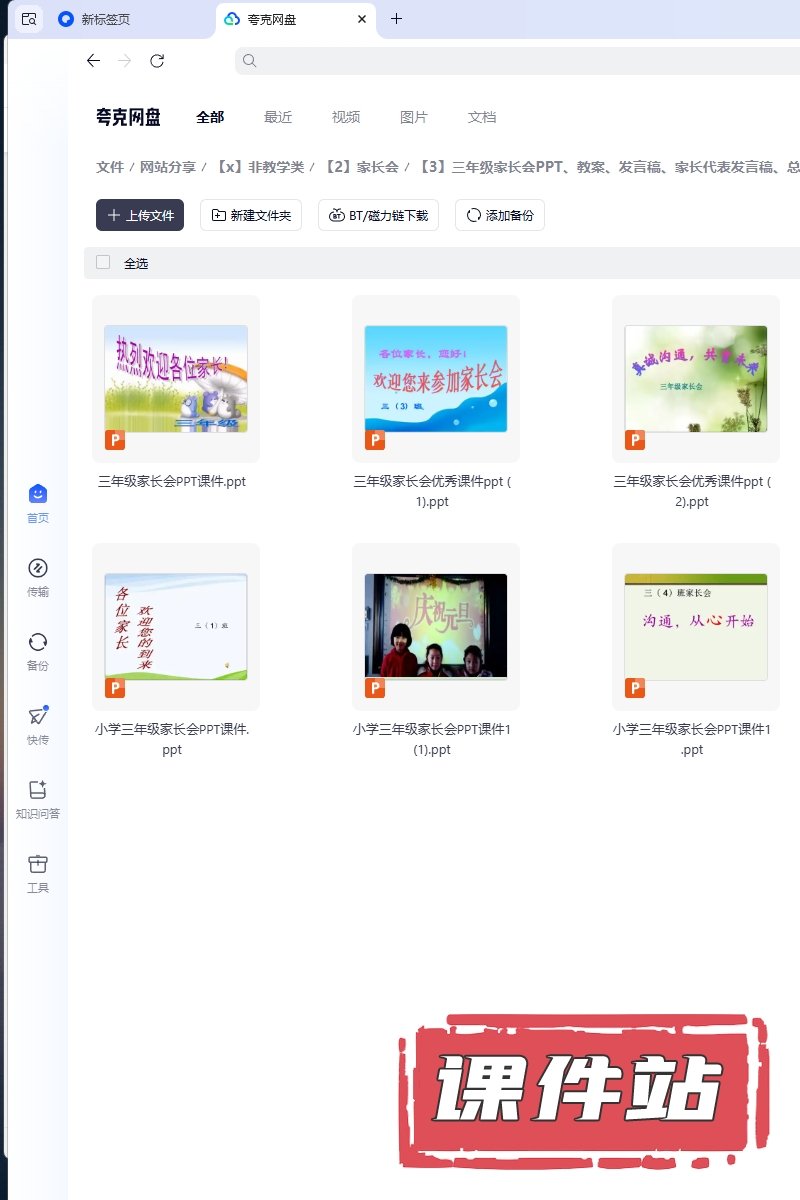Click the browser back arrow
Viewport: 800px width, 1200px height.
(x=93, y=61)
